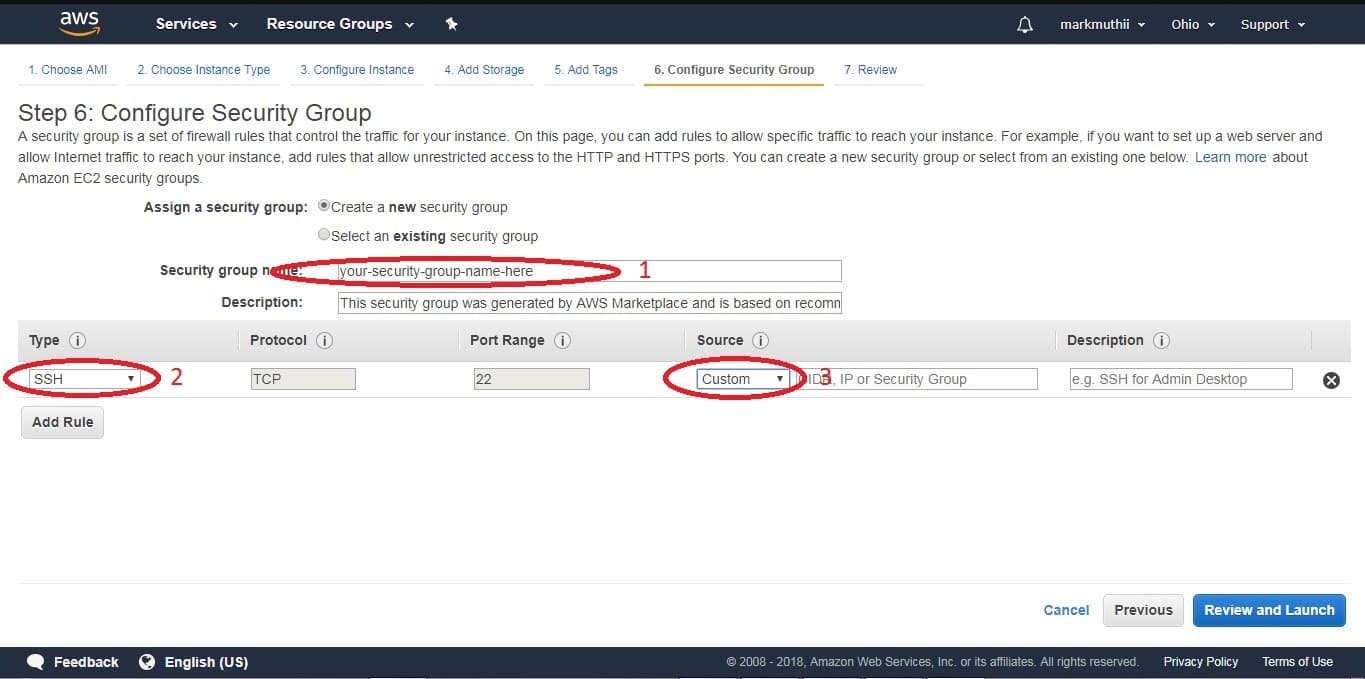This screenshot has height=679, width=1365.
Task: Click the Add Rule button
Action: pyautogui.click(x=62, y=422)
